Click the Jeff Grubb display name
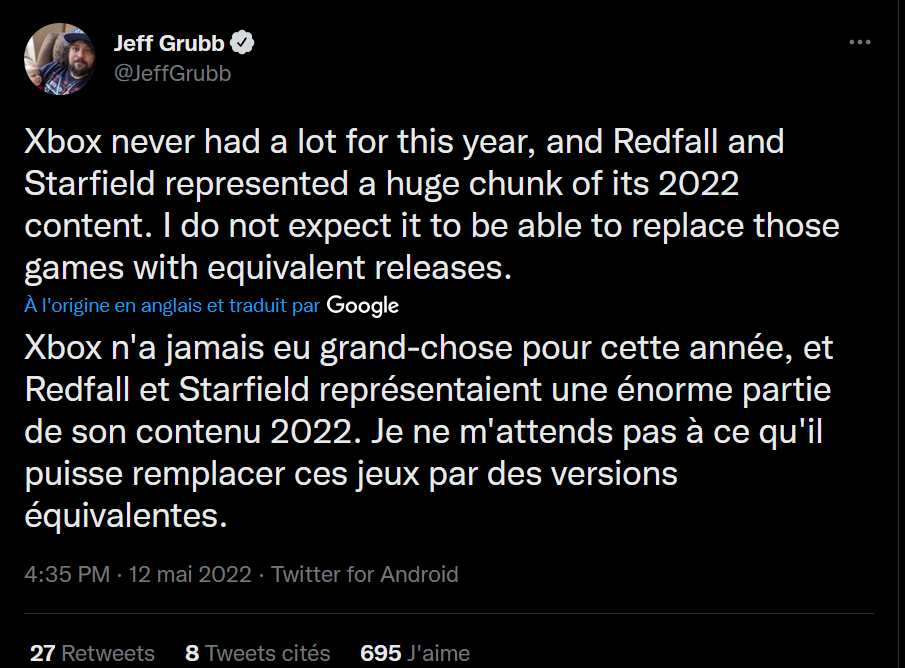The height and width of the screenshot is (668, 905). pyautogui.click(x=169, y=43)
